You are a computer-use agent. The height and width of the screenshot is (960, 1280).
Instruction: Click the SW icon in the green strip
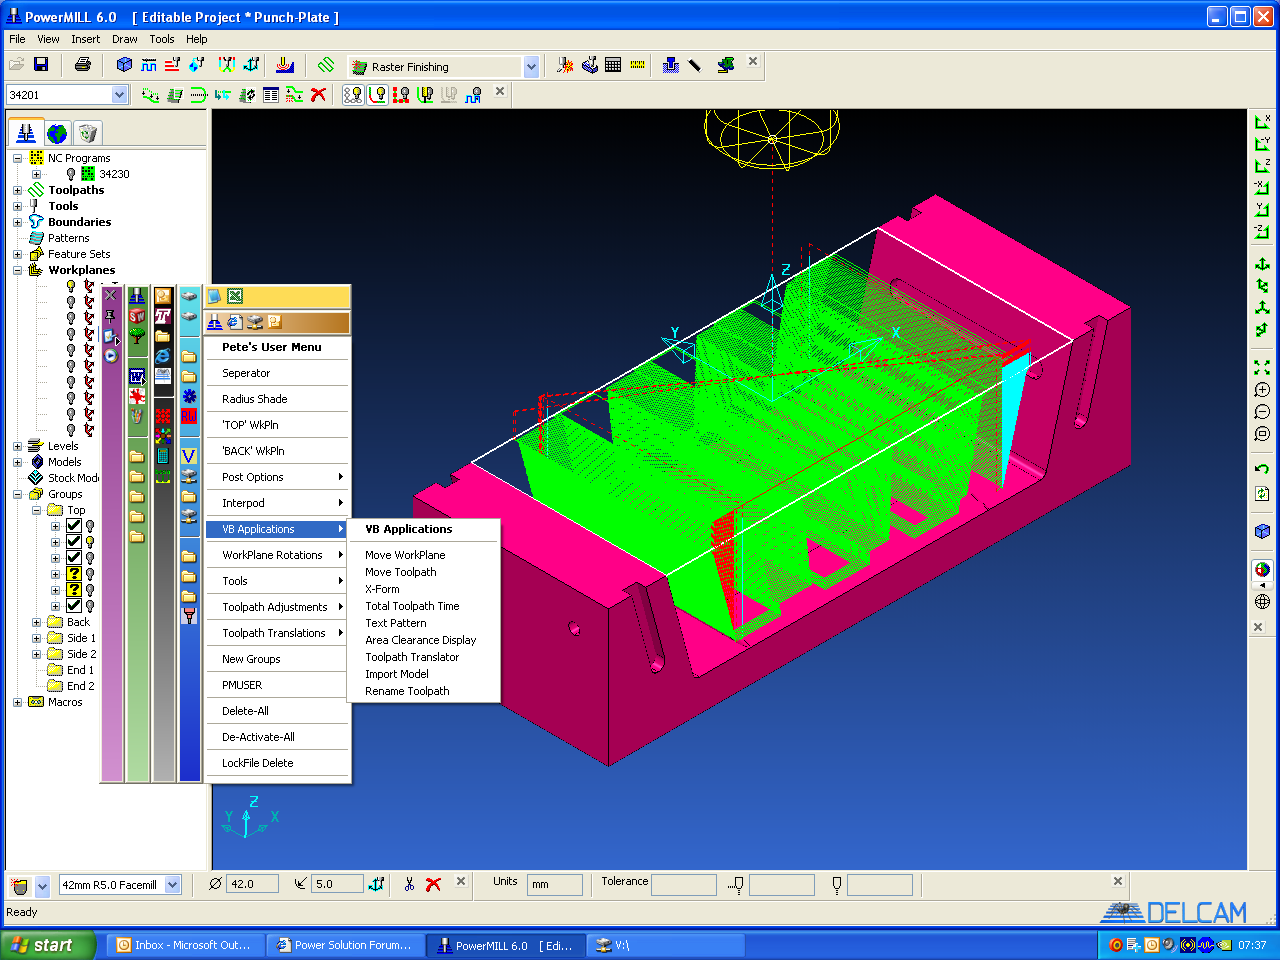pos(137,316)
